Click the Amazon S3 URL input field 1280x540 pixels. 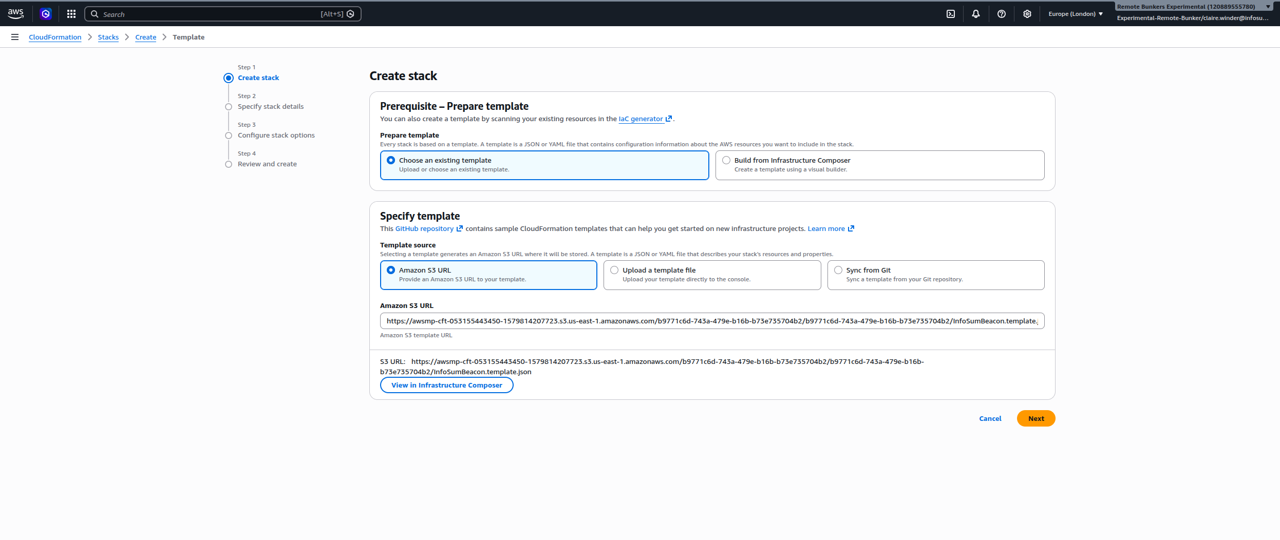click(x=712, y=321)
